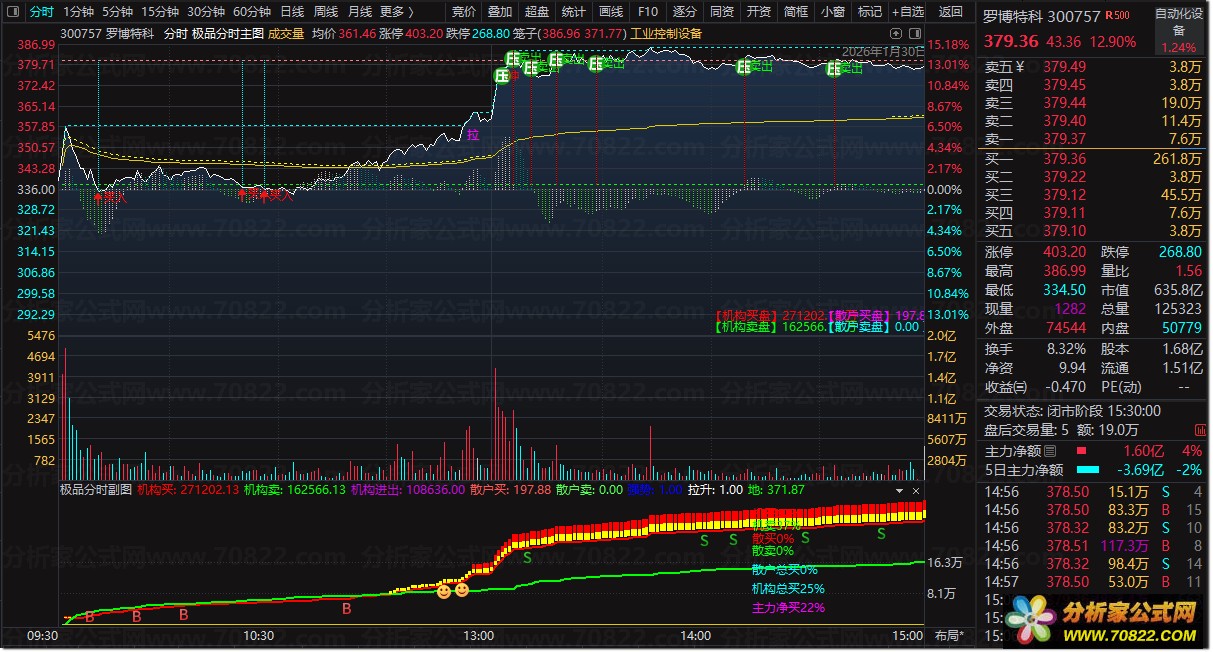Click the 5日主力净额 value -3.69亿
This screenshot has height=652, width=1213.
pos(1138,469)
